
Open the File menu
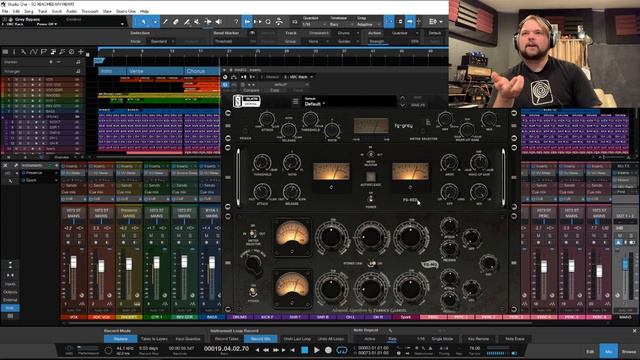point(5,11)
